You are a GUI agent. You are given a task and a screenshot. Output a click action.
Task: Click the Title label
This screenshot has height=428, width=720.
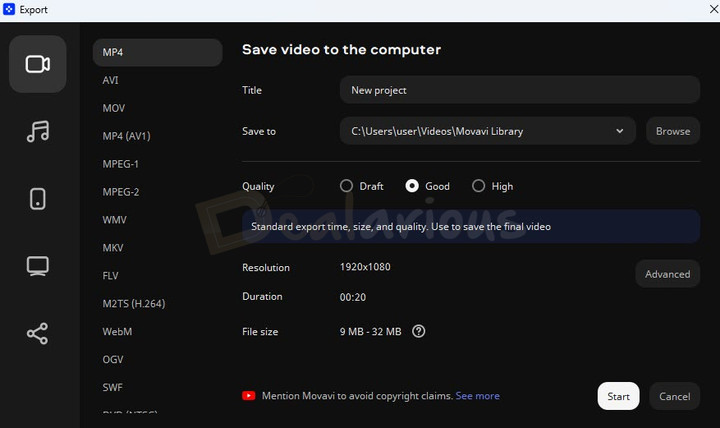tap(252, 90)
